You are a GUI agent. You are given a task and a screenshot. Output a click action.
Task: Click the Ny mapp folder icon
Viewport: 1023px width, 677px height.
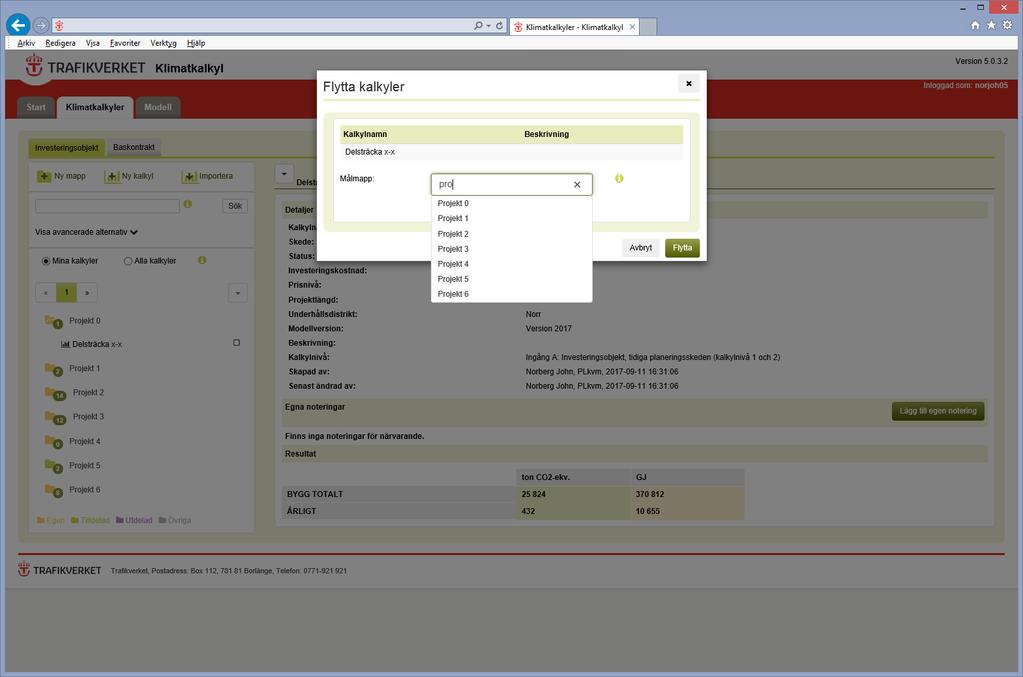point(44,176)
